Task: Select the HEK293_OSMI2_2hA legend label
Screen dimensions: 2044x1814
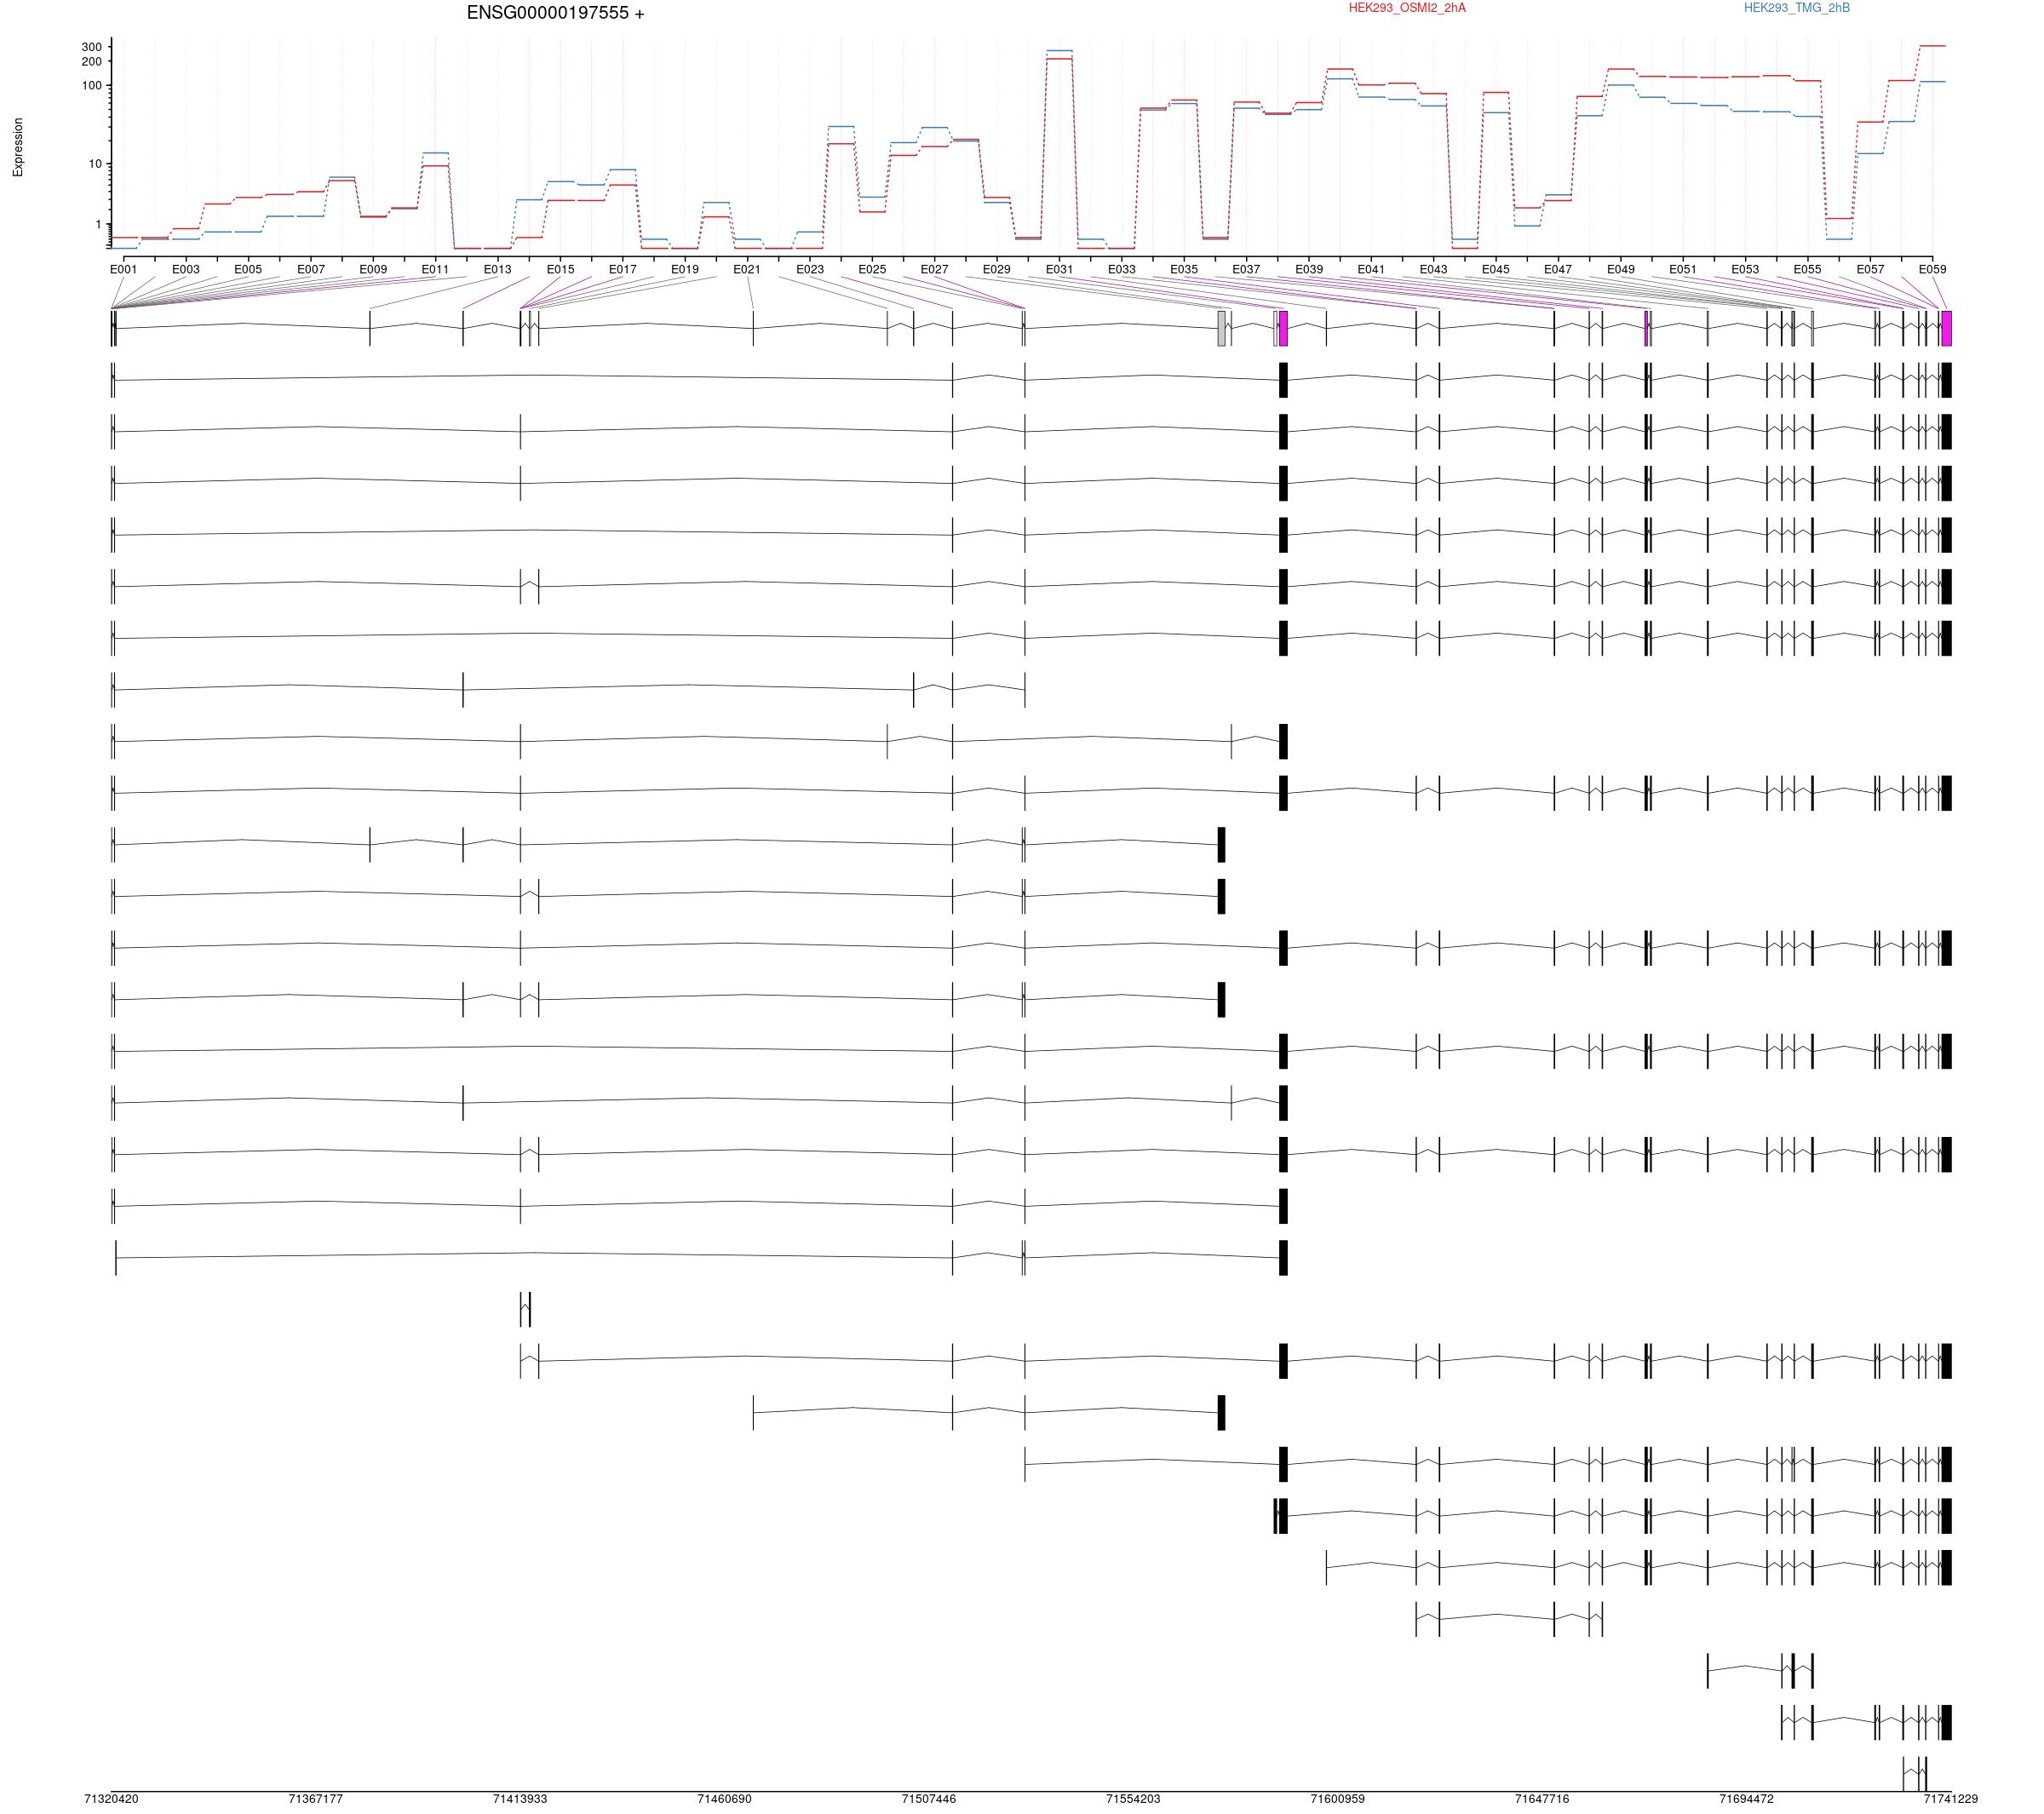Action: pyautogui.click(x=1407, y=8)
